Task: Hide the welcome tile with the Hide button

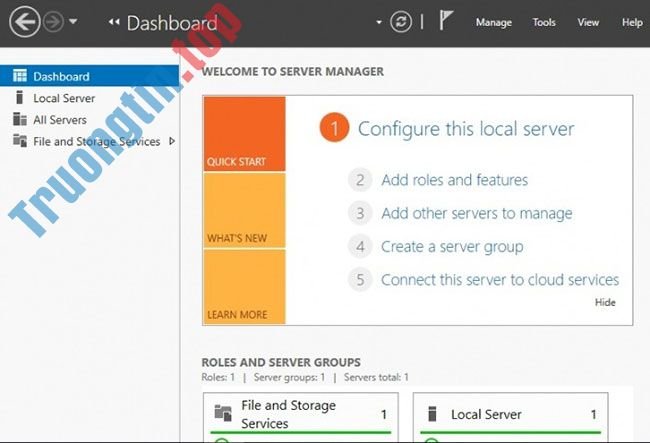Action: tap(605, 302)
